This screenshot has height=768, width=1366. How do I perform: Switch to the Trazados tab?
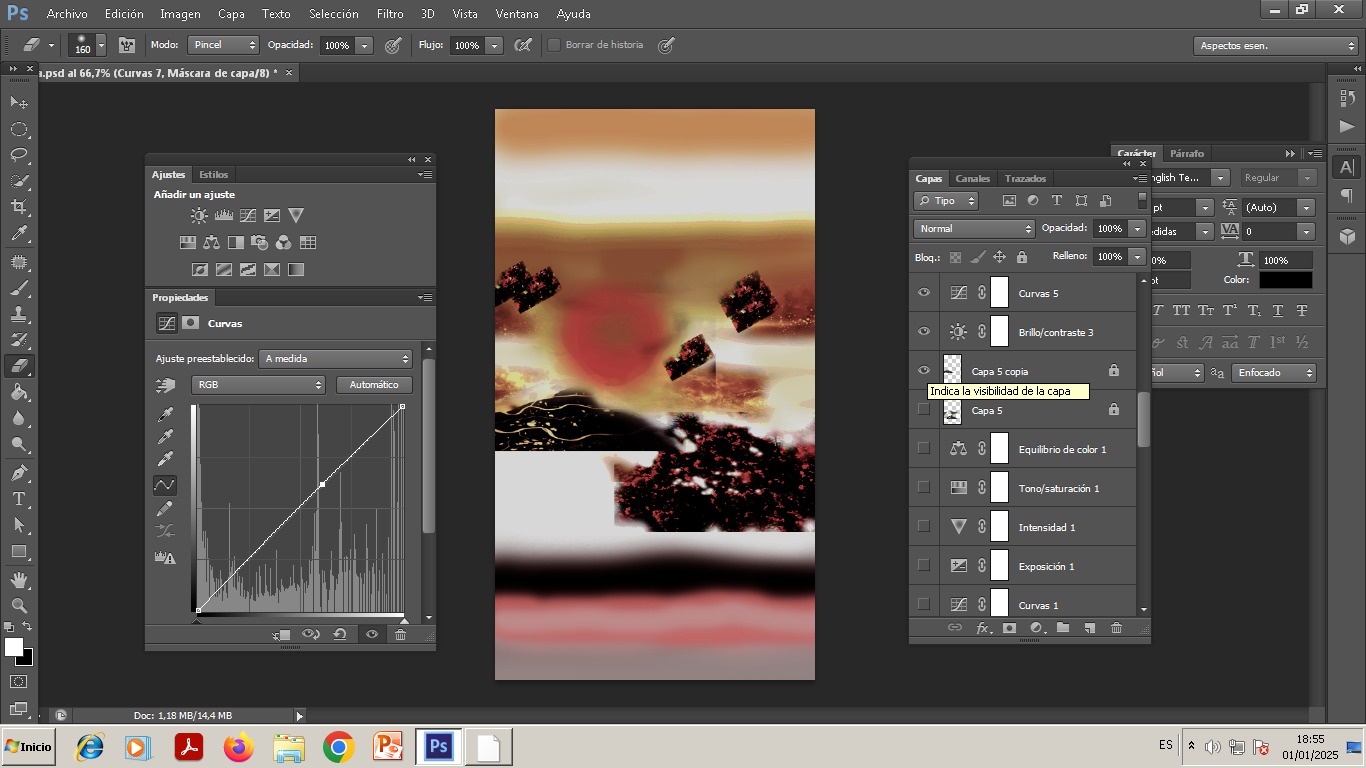pos(1025,178)
